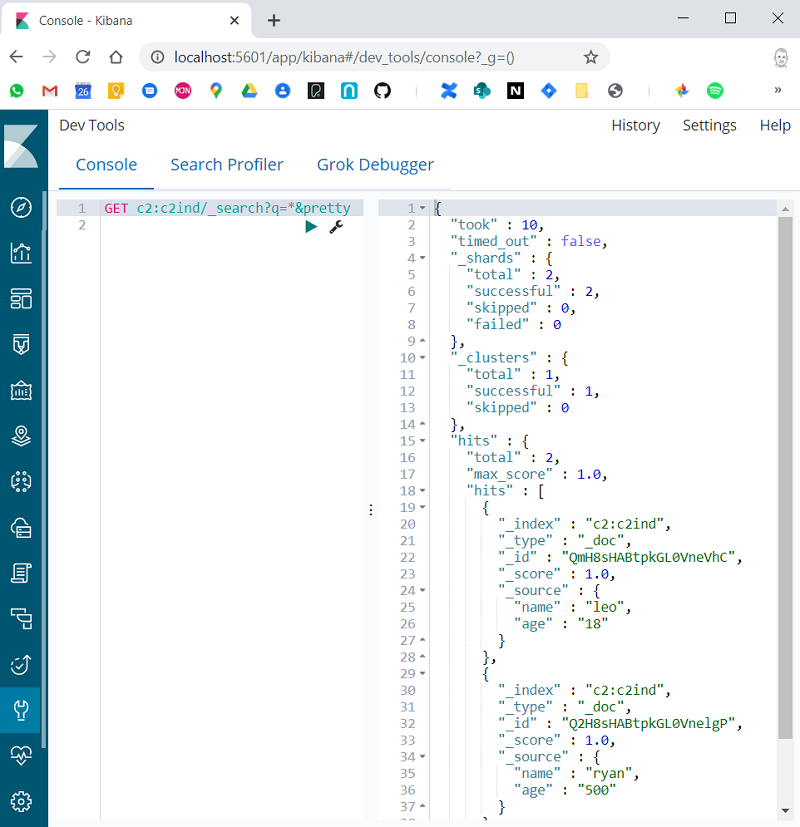This screenshot has height=827, width=800.
Task: Collapse the "_shards" block fold arrow
Action: pyautogui.click(x=422, y=258)
